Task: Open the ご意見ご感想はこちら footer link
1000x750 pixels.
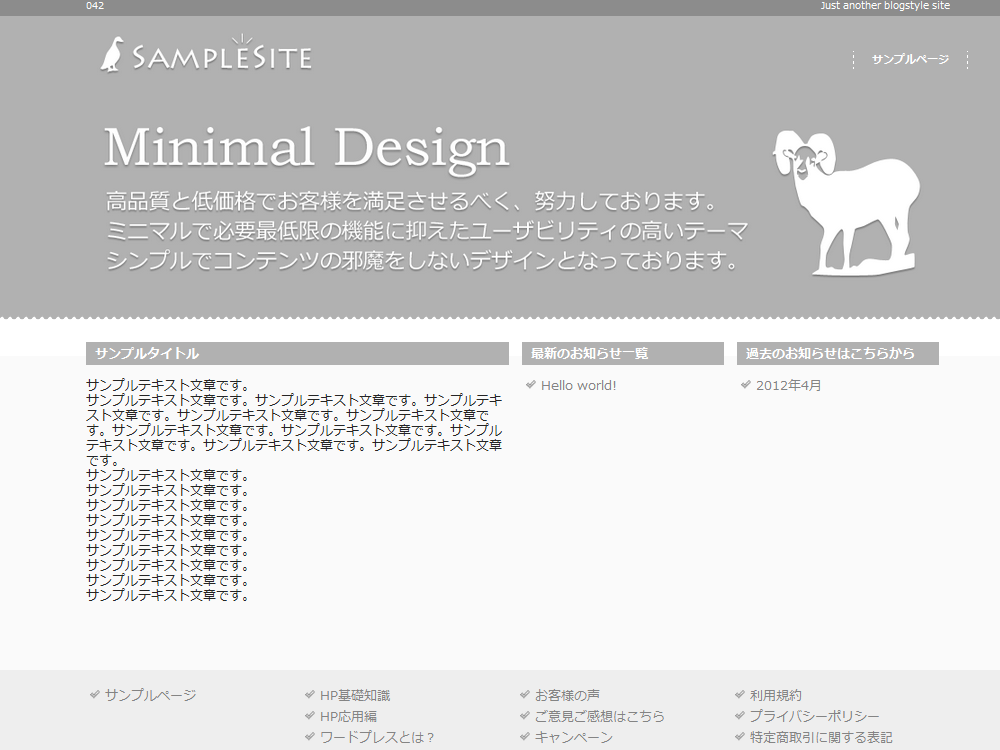Action: (x=599, y=716)
